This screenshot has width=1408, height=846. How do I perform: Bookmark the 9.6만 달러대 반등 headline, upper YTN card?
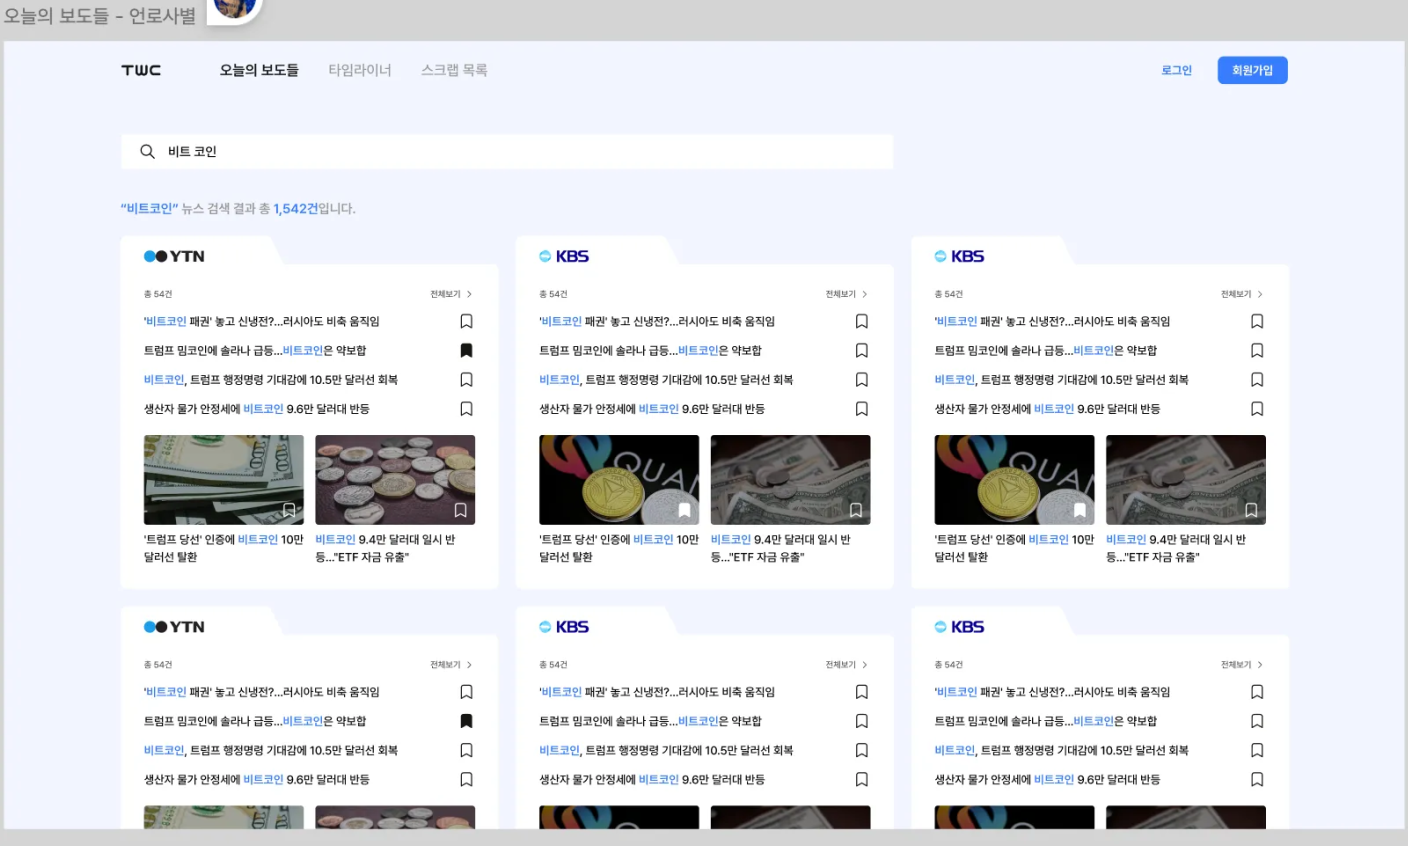click(466, 408)
